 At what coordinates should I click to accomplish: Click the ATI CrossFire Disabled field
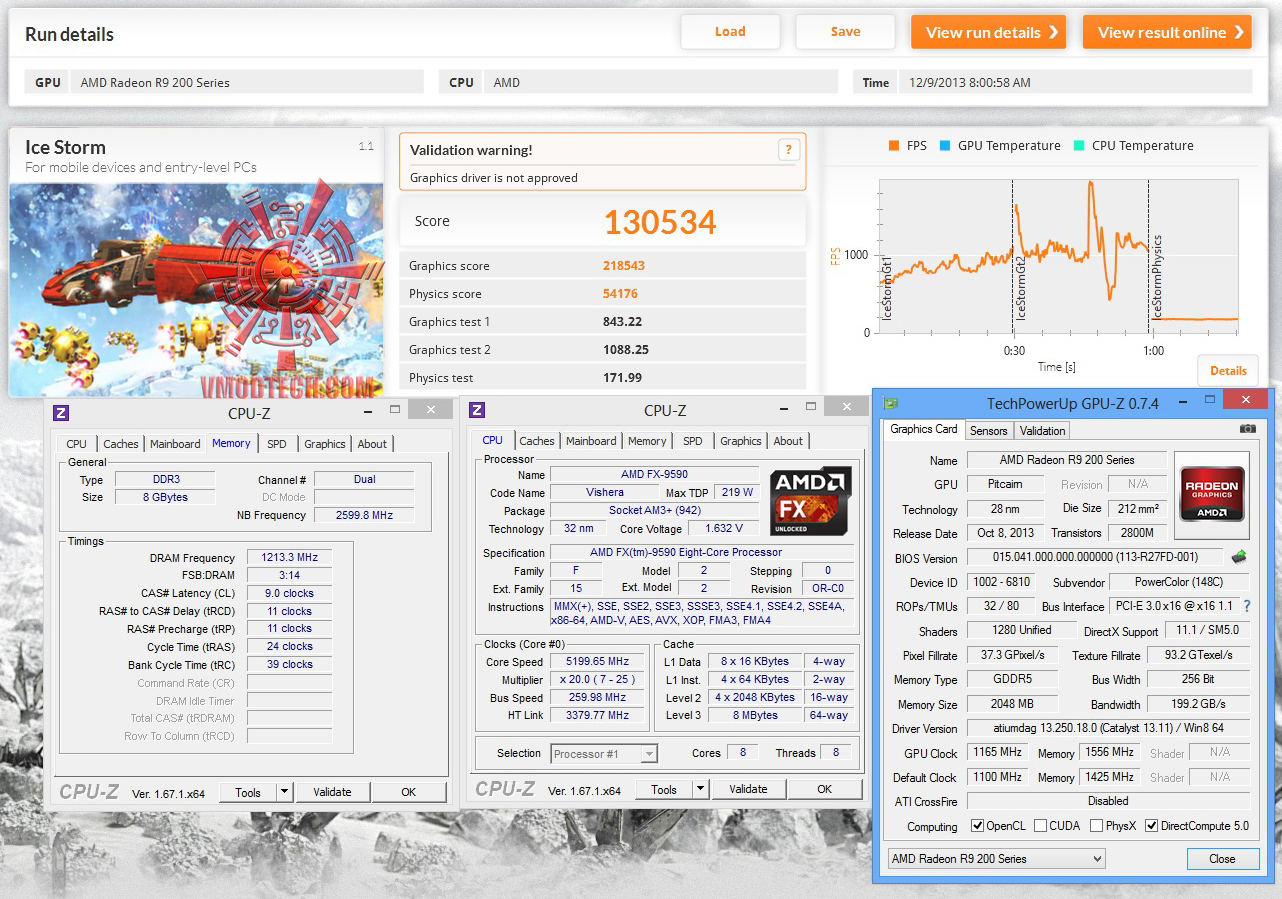[x=1108, y=801]
